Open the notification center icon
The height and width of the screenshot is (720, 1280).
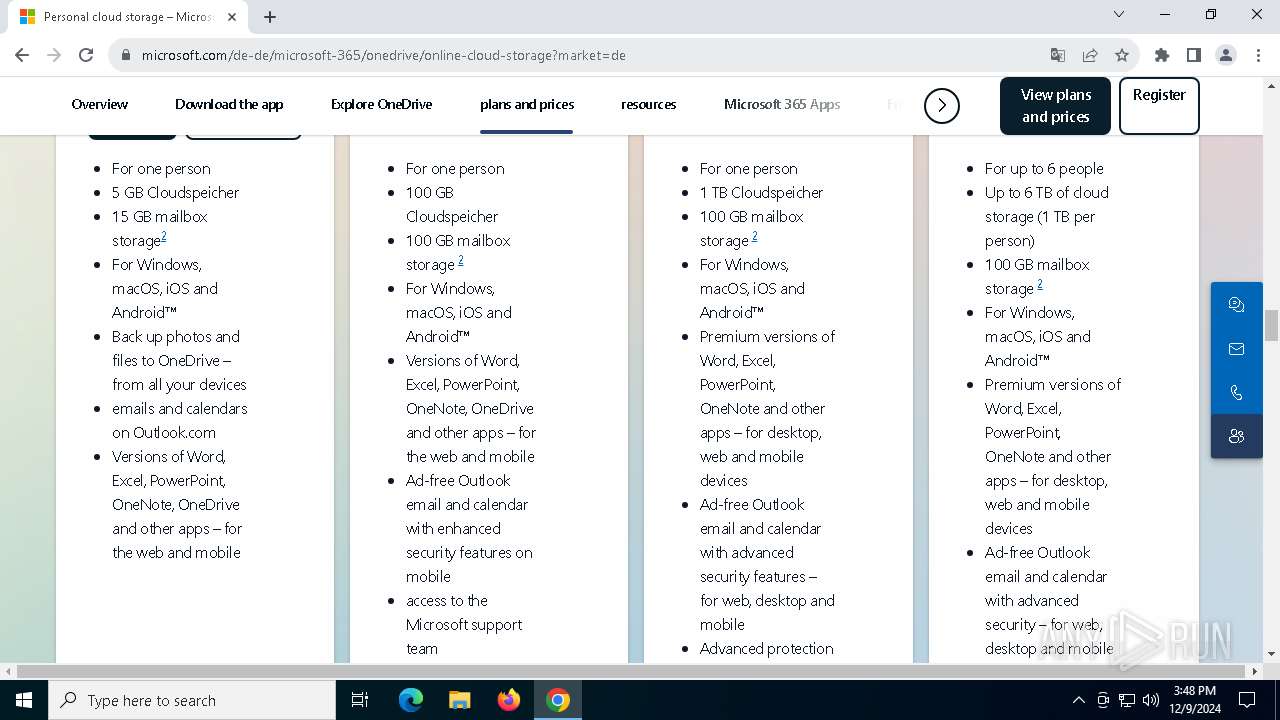click(1247, 700)
